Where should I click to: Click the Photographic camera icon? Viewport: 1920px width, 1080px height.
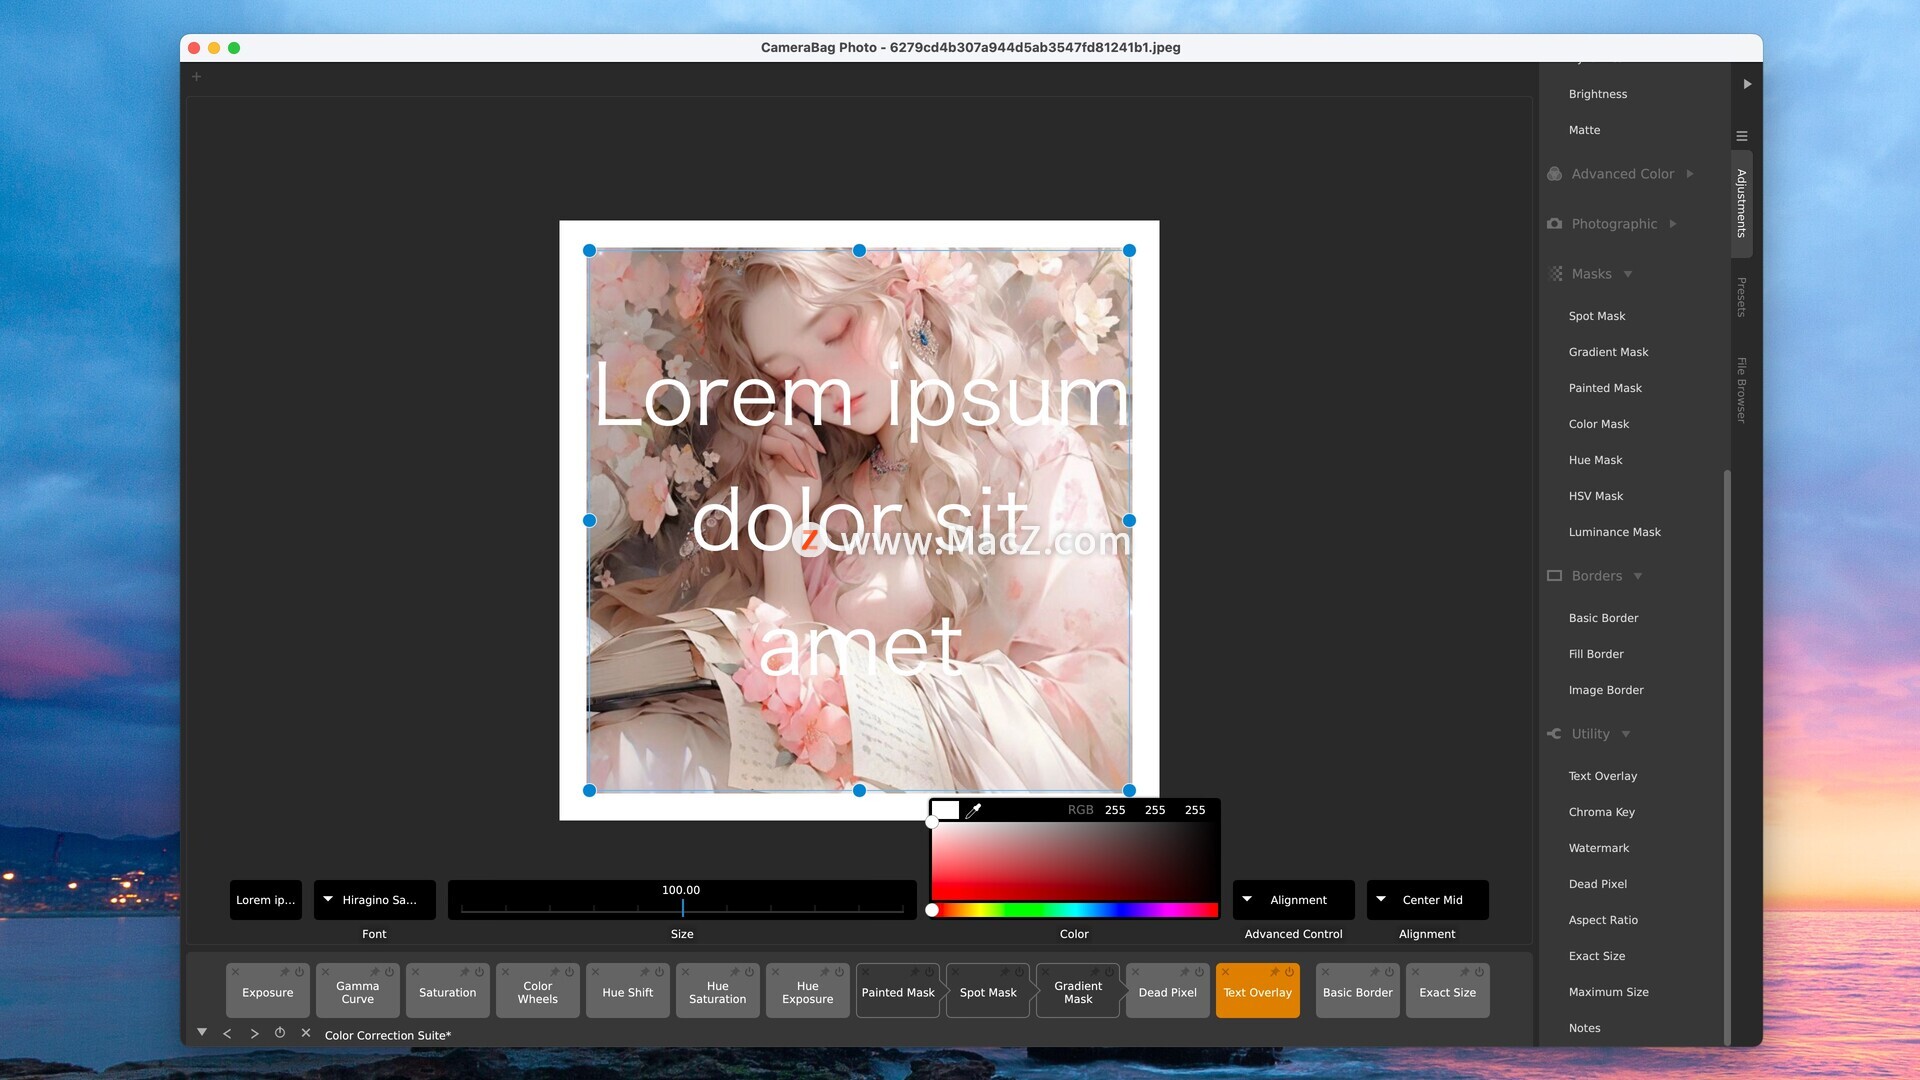pos(1554,224)
